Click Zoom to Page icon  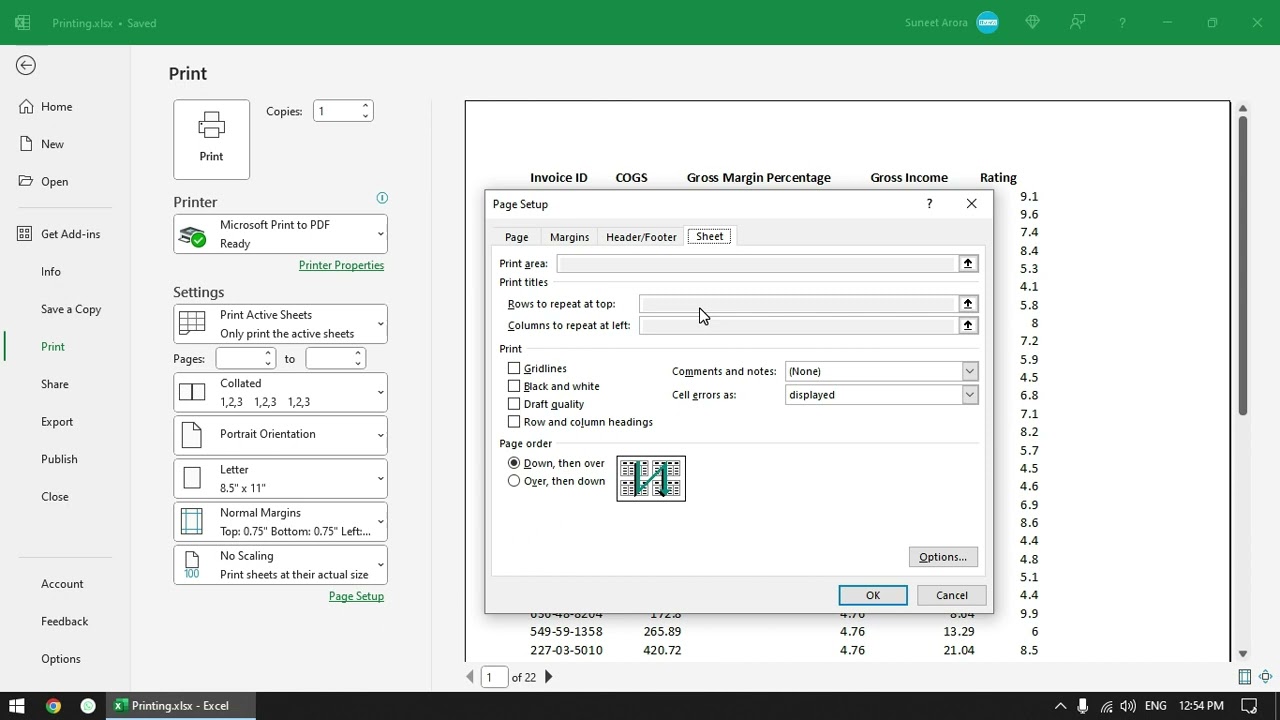click(x=1265, y=677)
